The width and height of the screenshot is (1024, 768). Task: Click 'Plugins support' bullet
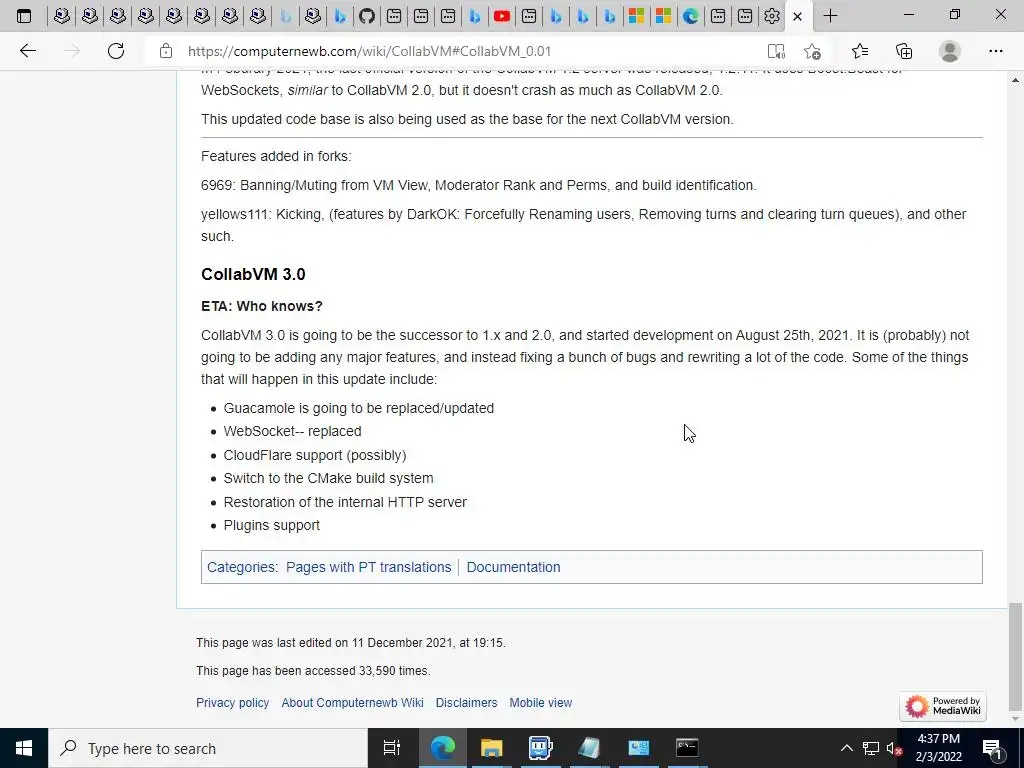(272, 525)
